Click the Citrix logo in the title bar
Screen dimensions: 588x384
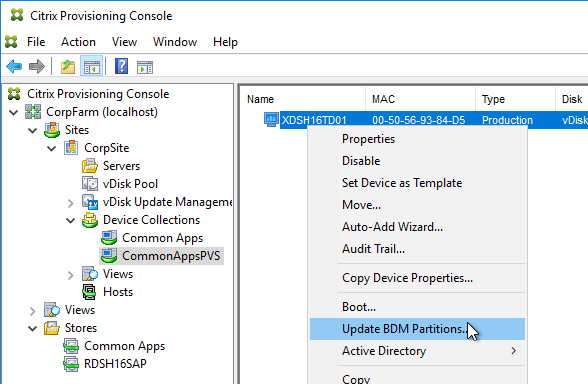pyautogui.click(x=17, y=15)
